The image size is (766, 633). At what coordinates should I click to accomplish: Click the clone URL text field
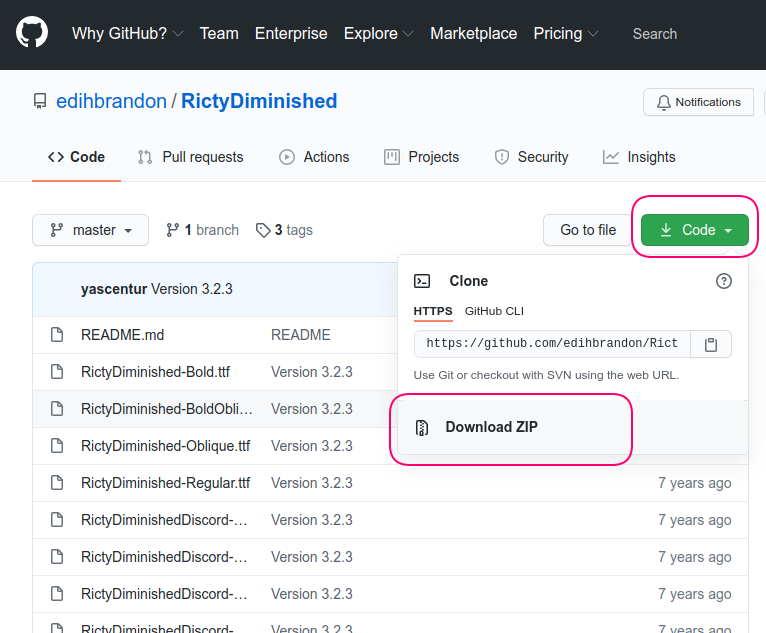point(552,344)
